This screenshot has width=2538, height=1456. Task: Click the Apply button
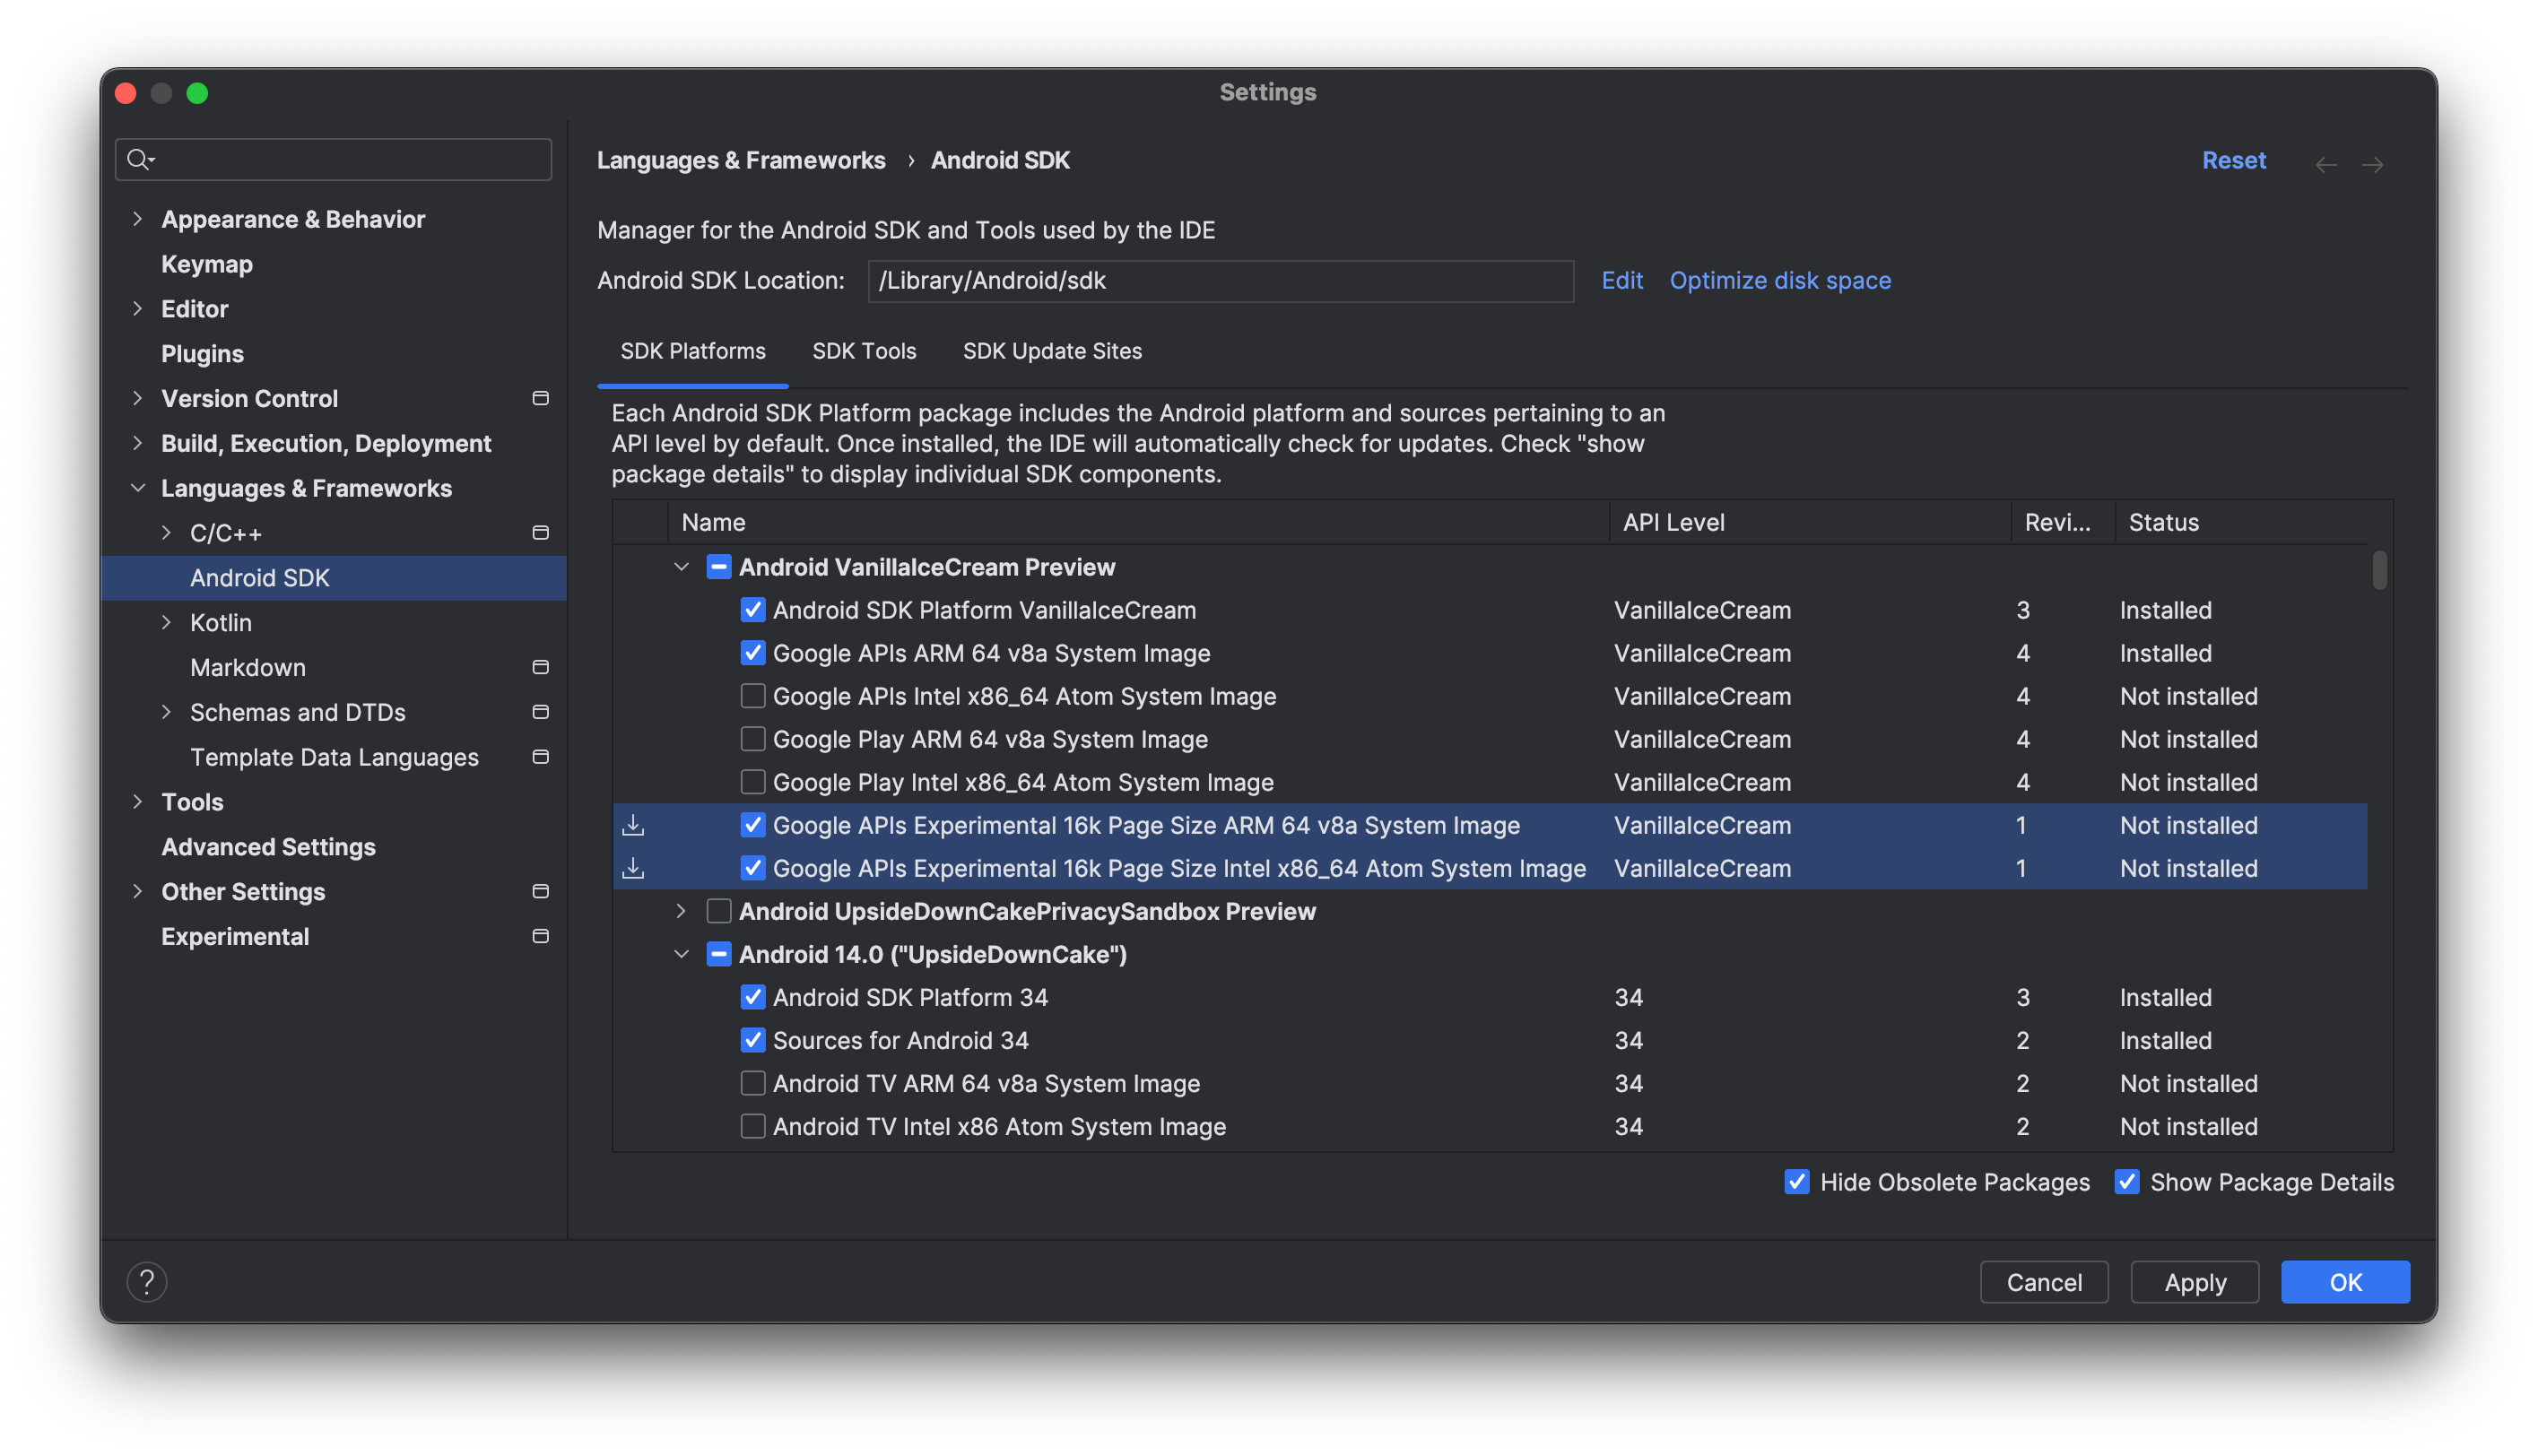[2195, 1280]
